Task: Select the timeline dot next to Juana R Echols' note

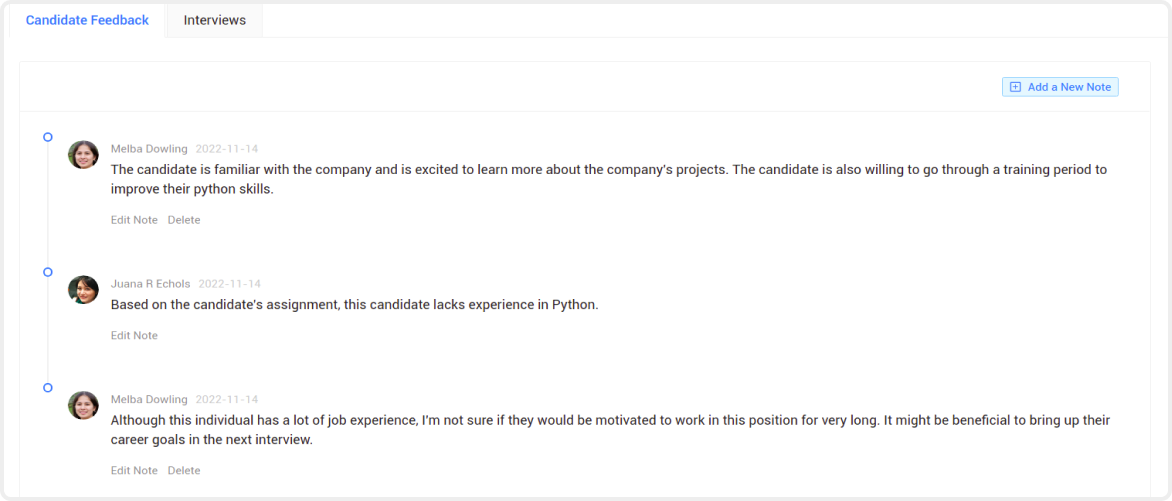Action: [x=48, y=272]
